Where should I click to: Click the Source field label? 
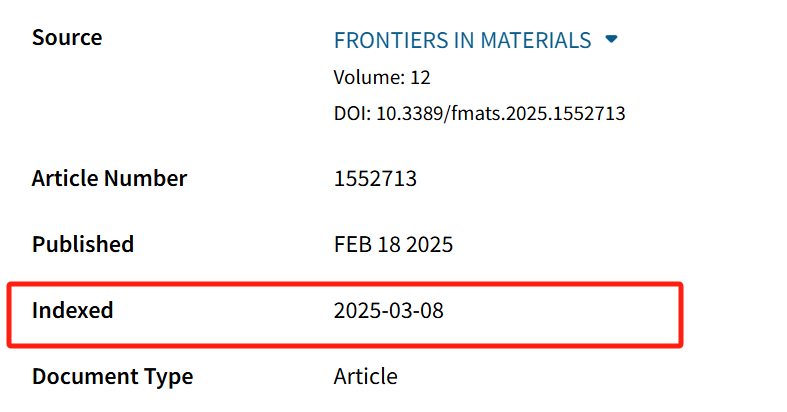[67, 38]
